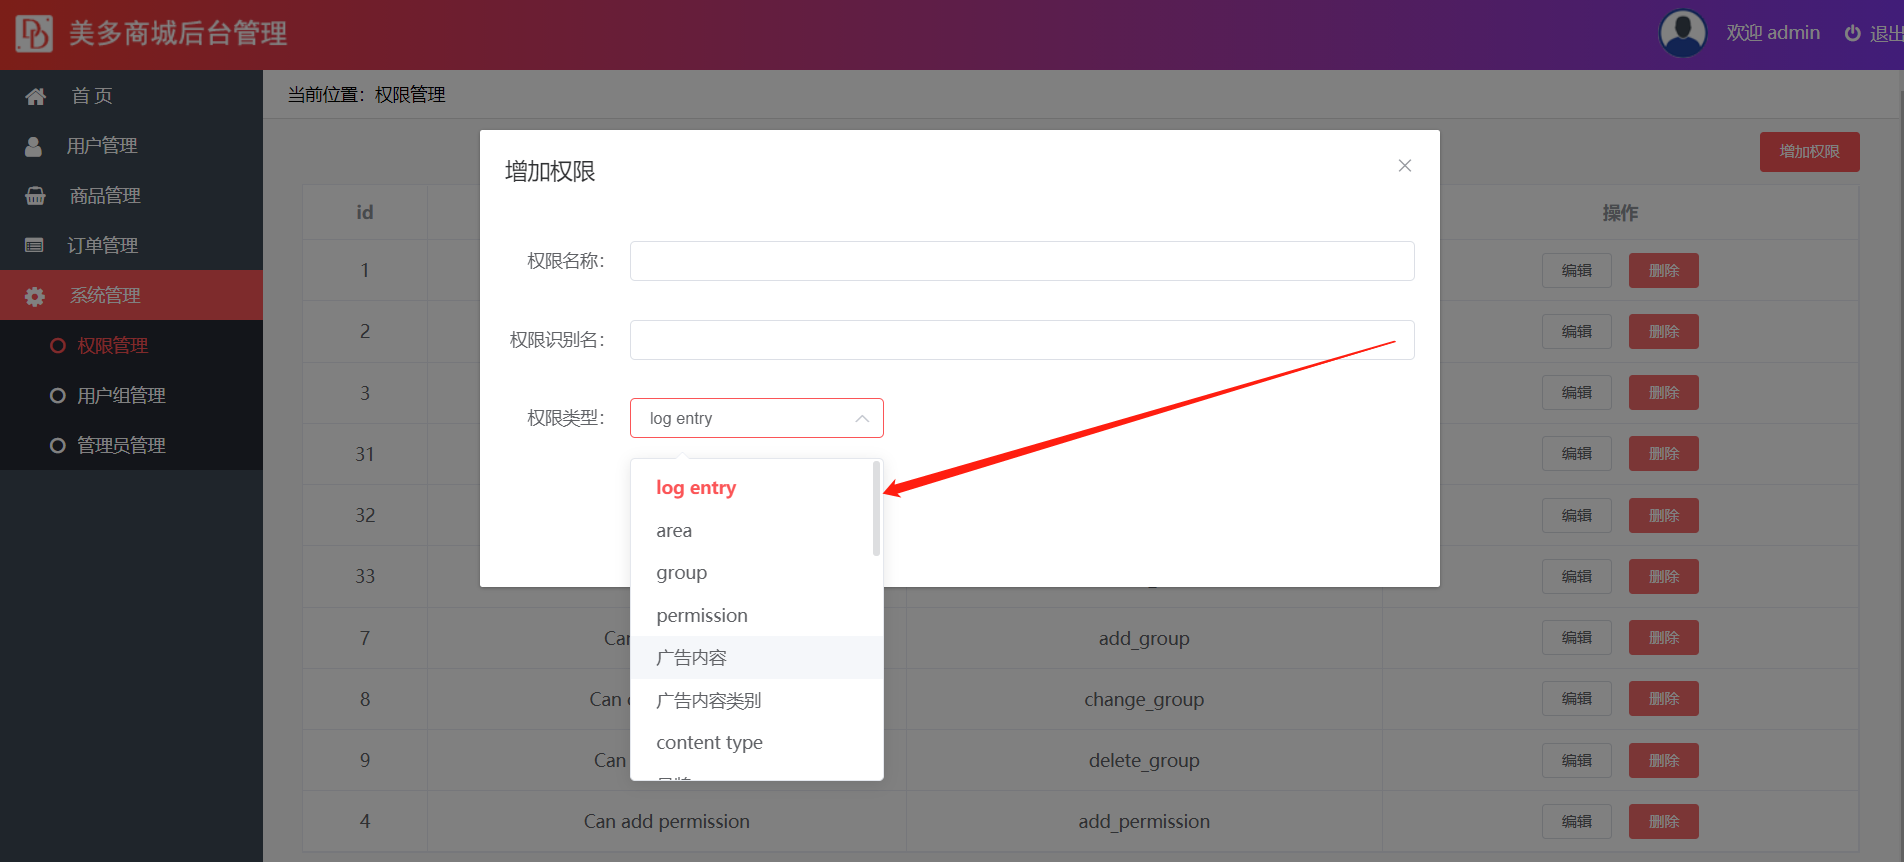Click 删除 for row id 3

coord(1664,393)
